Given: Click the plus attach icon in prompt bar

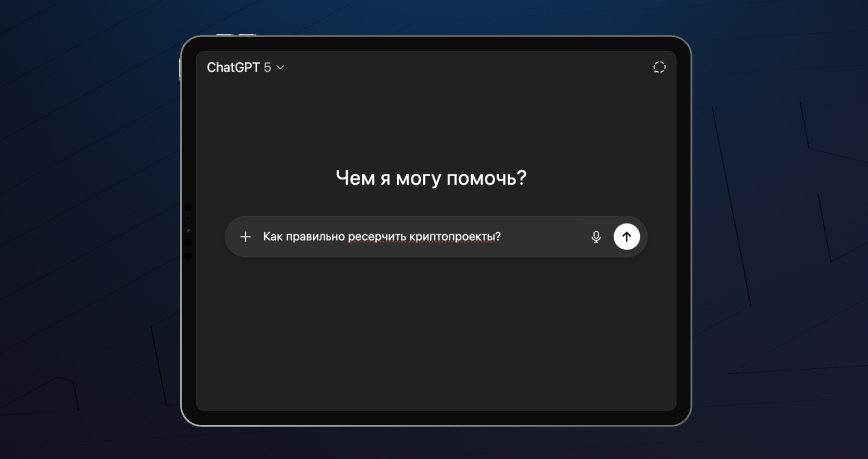Looking at the screenshot, I should (x=245, y=237).
